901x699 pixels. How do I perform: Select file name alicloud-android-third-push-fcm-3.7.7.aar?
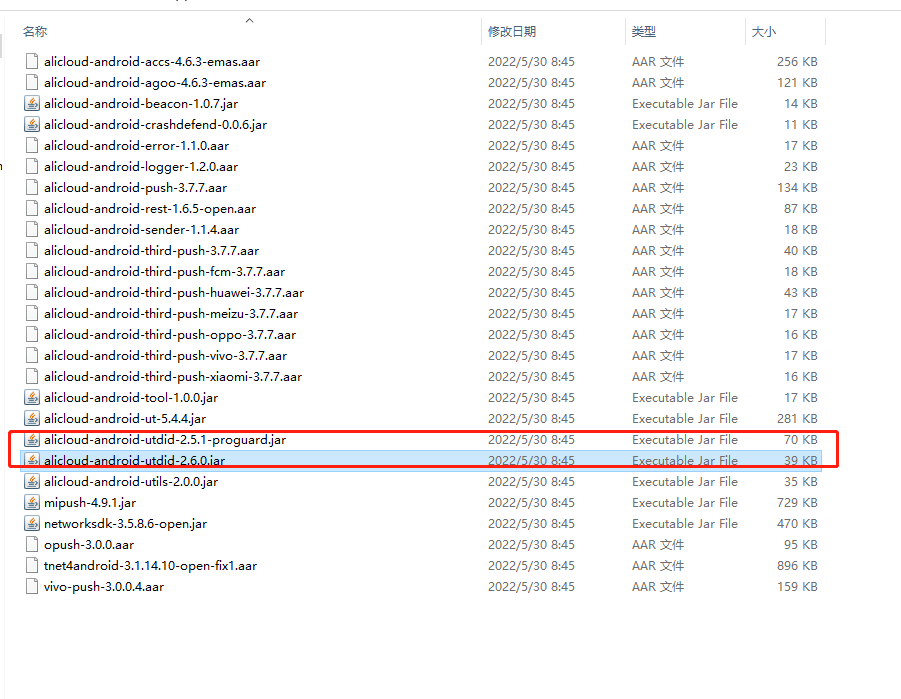[x=164, y=271]
